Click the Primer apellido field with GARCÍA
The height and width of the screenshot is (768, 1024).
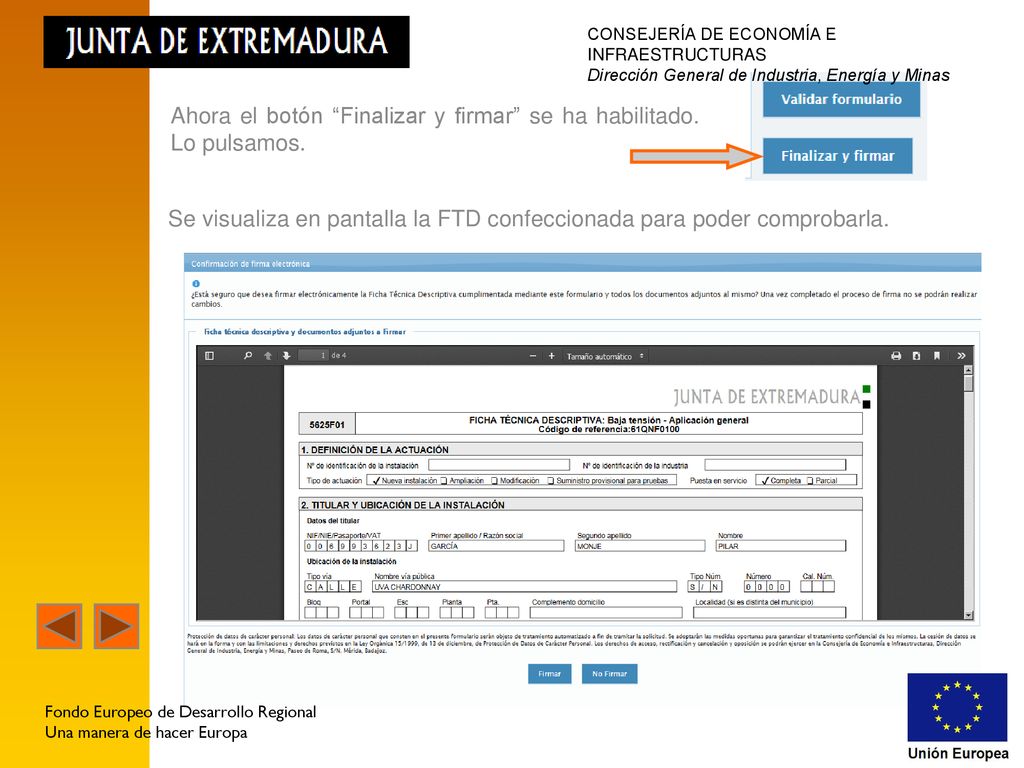[496, 546]
